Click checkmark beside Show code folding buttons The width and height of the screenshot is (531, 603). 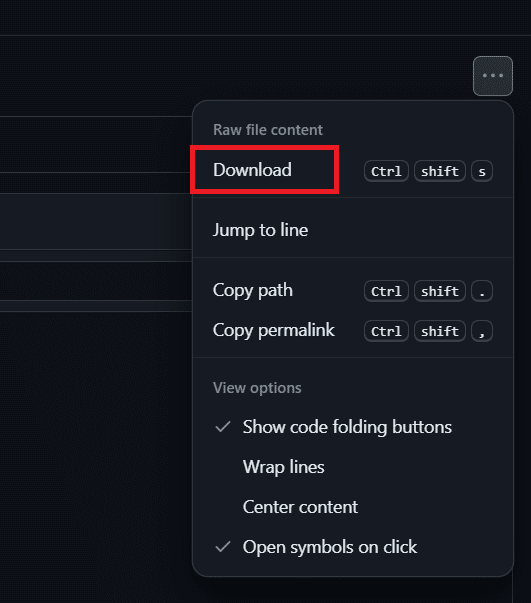pos(223,427)
